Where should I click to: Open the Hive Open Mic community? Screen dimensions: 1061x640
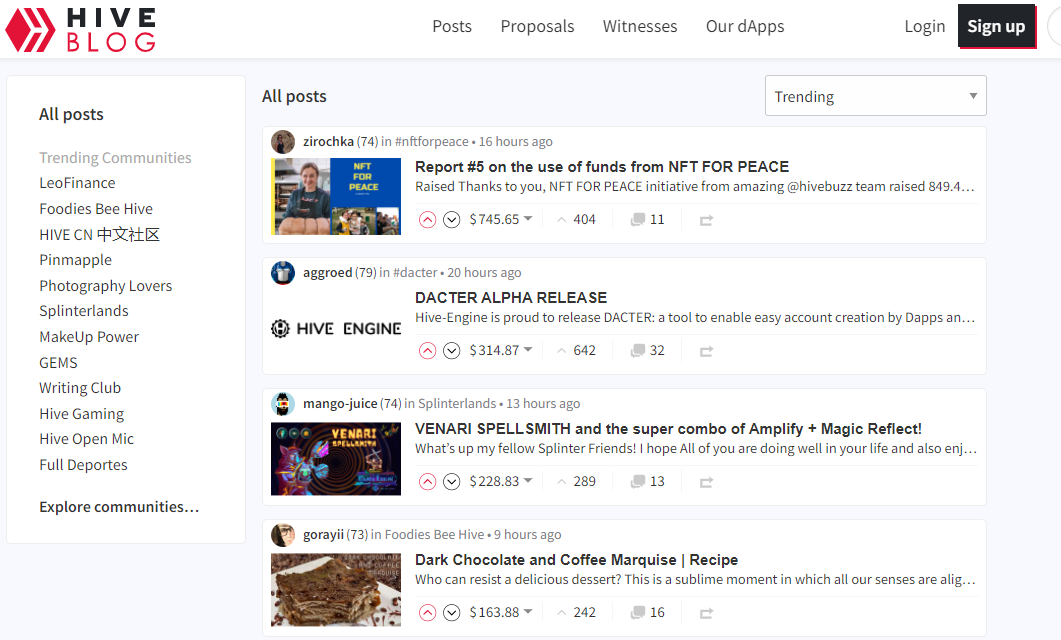click(x=87, y=439)
